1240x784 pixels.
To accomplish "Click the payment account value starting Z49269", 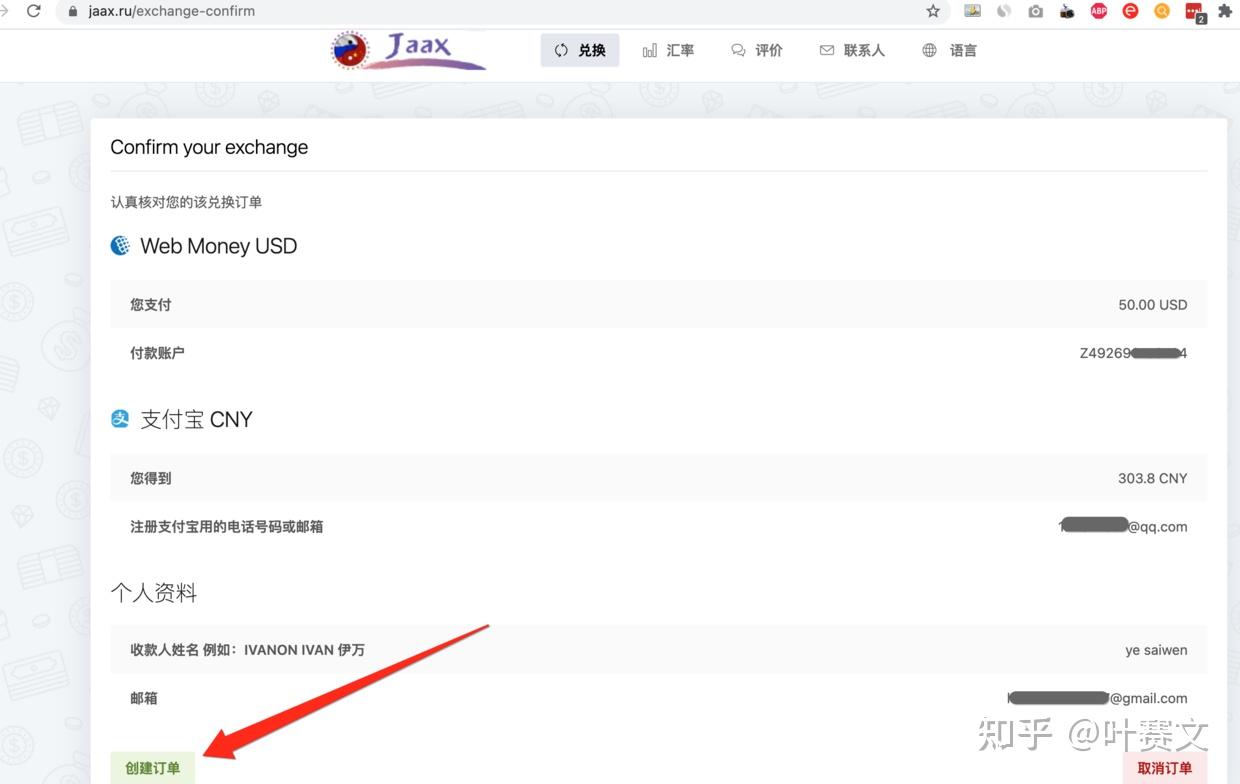I will click(1133, 353).
